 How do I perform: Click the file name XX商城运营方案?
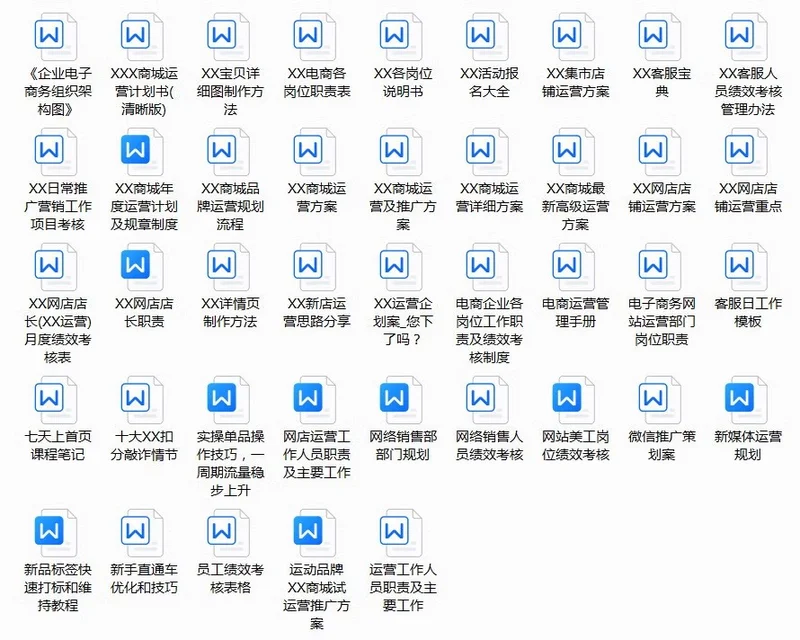317,198
